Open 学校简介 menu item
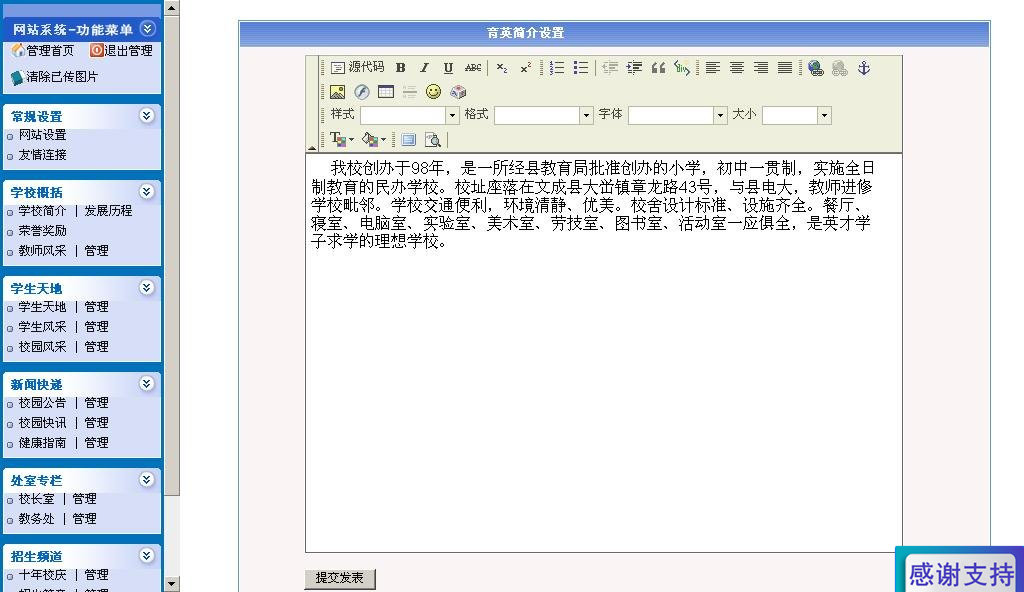Screen dimensions: 1024x592 [x=42, y=211]
